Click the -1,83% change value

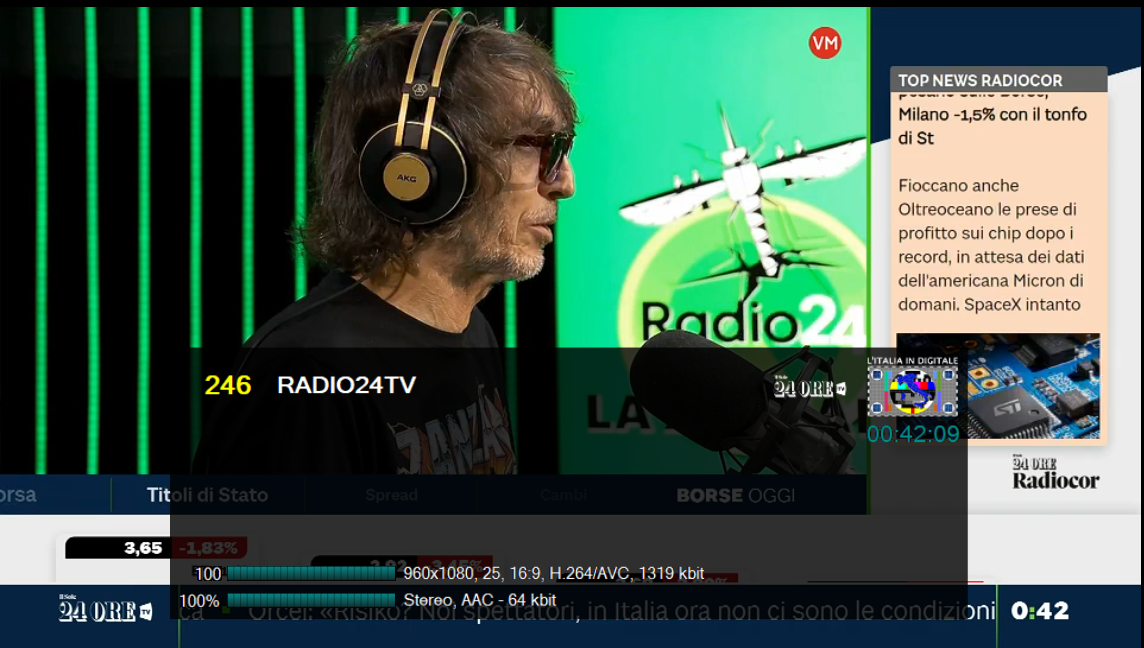pyautogui.click(x=209, y=548)
